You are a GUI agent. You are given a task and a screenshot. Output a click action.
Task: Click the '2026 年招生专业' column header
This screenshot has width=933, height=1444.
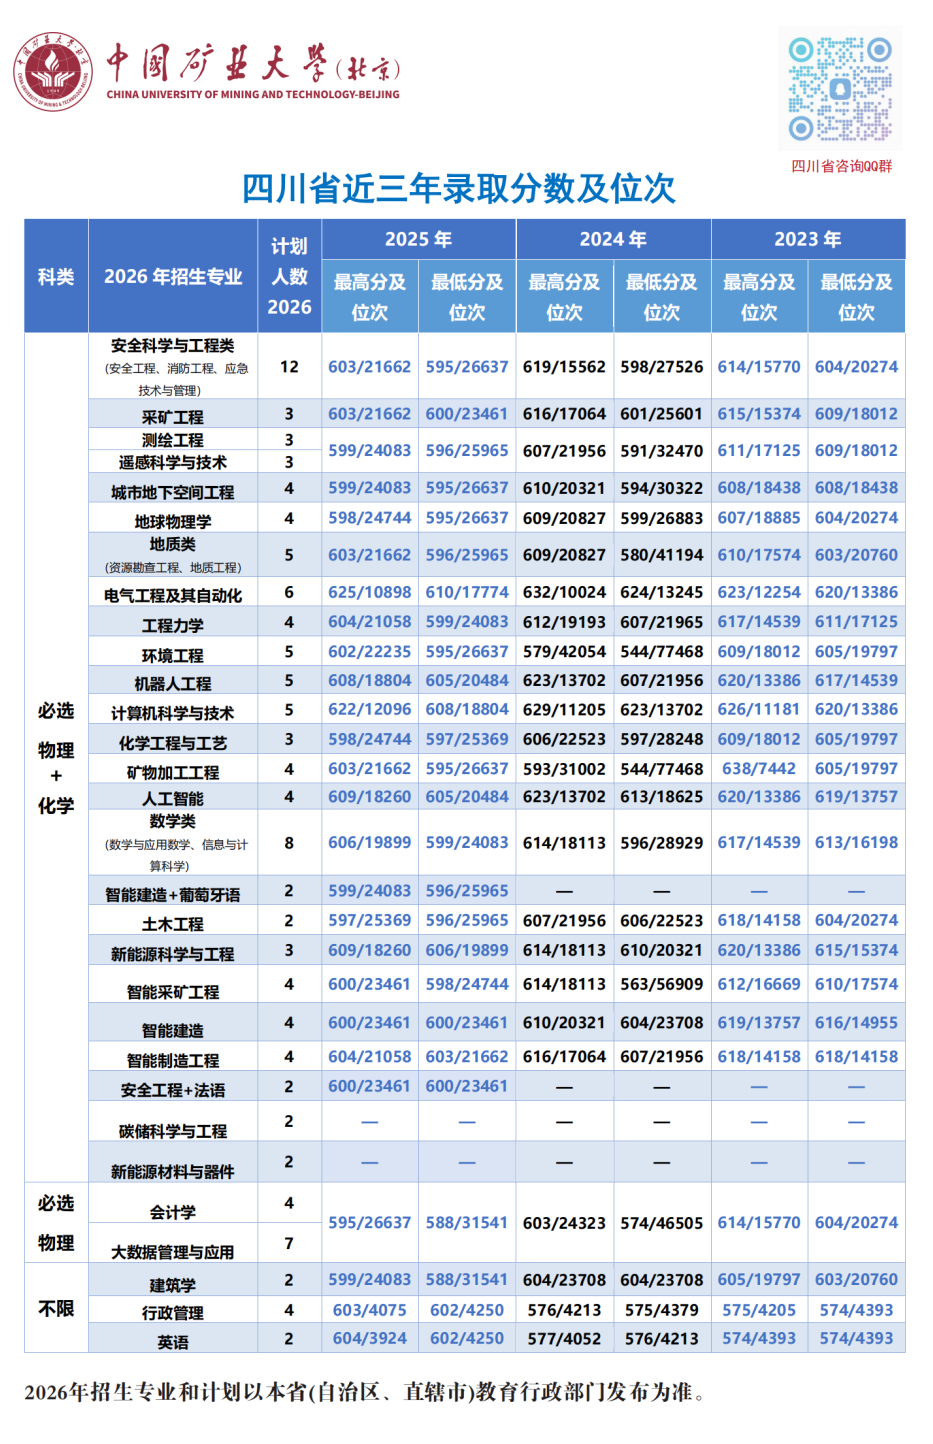coord(173,276)
